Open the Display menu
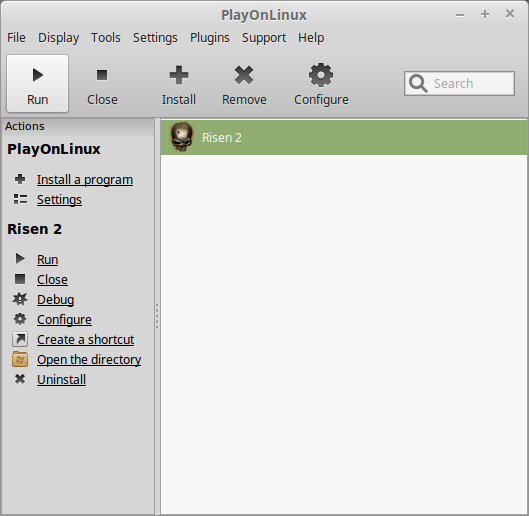 click(58, 37)
